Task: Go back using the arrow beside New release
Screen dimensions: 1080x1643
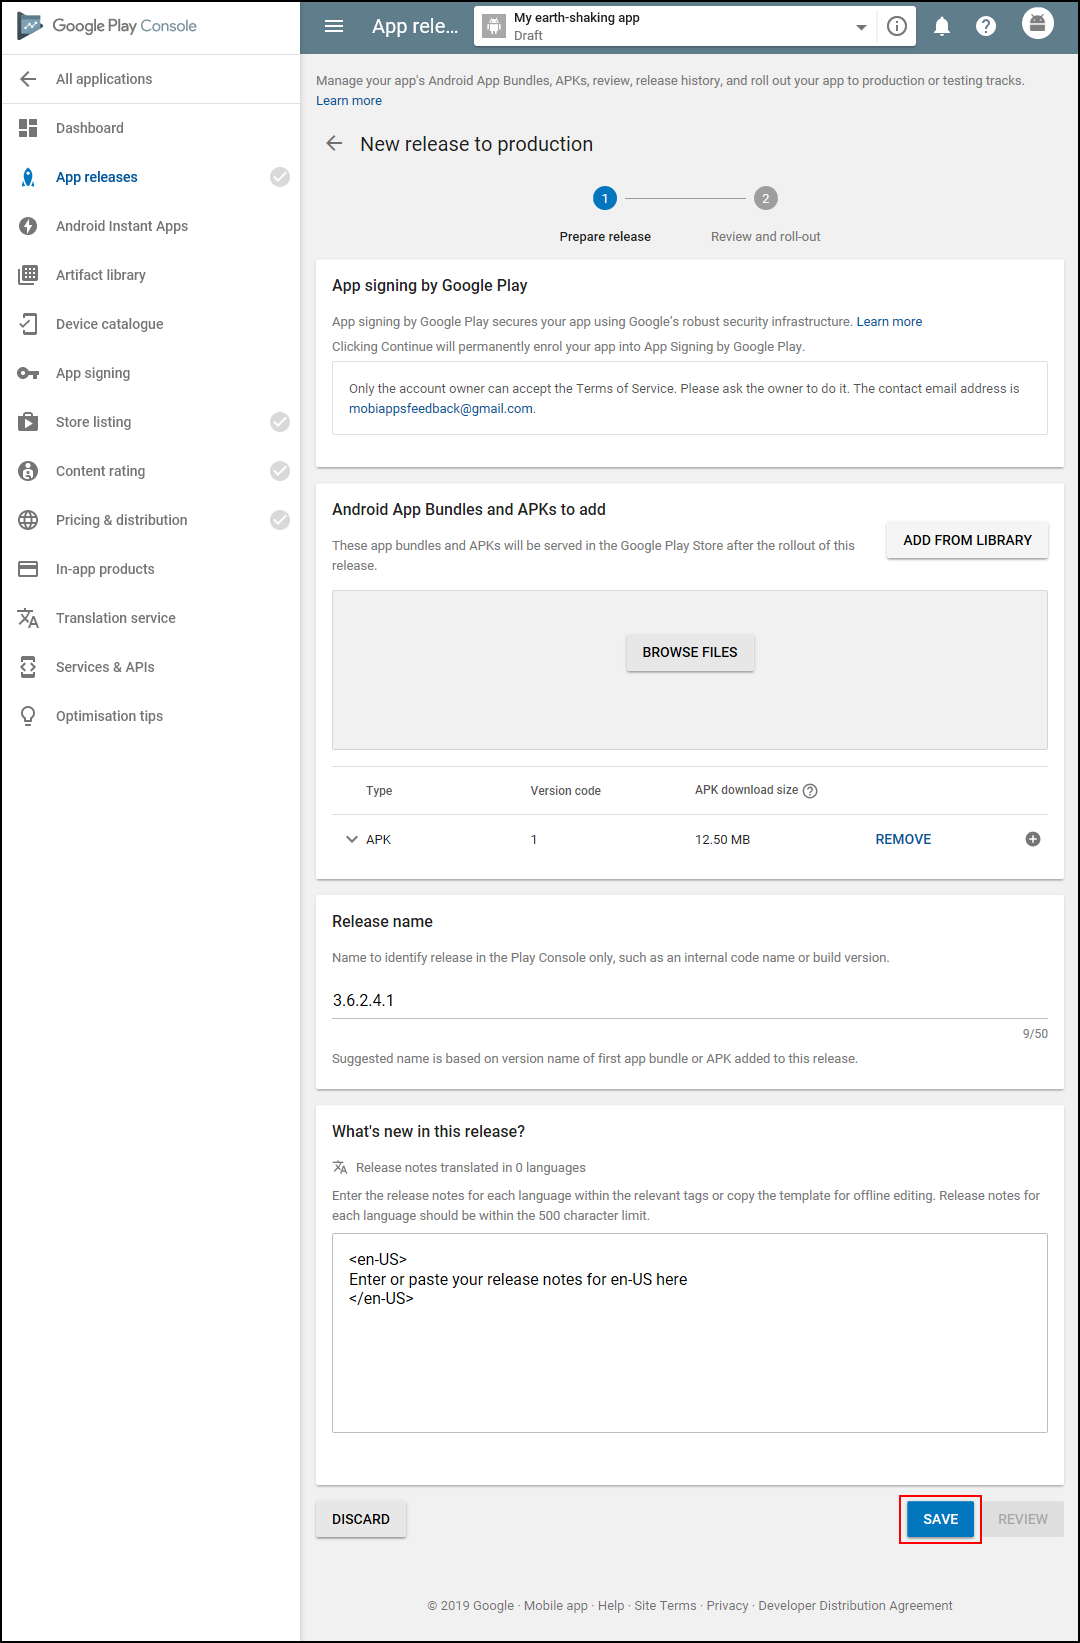Action: 334,144
